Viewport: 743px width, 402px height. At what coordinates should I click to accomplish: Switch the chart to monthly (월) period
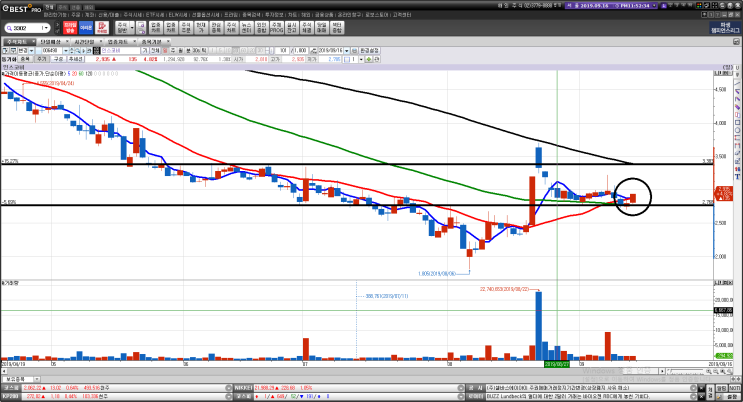[181, 50]
